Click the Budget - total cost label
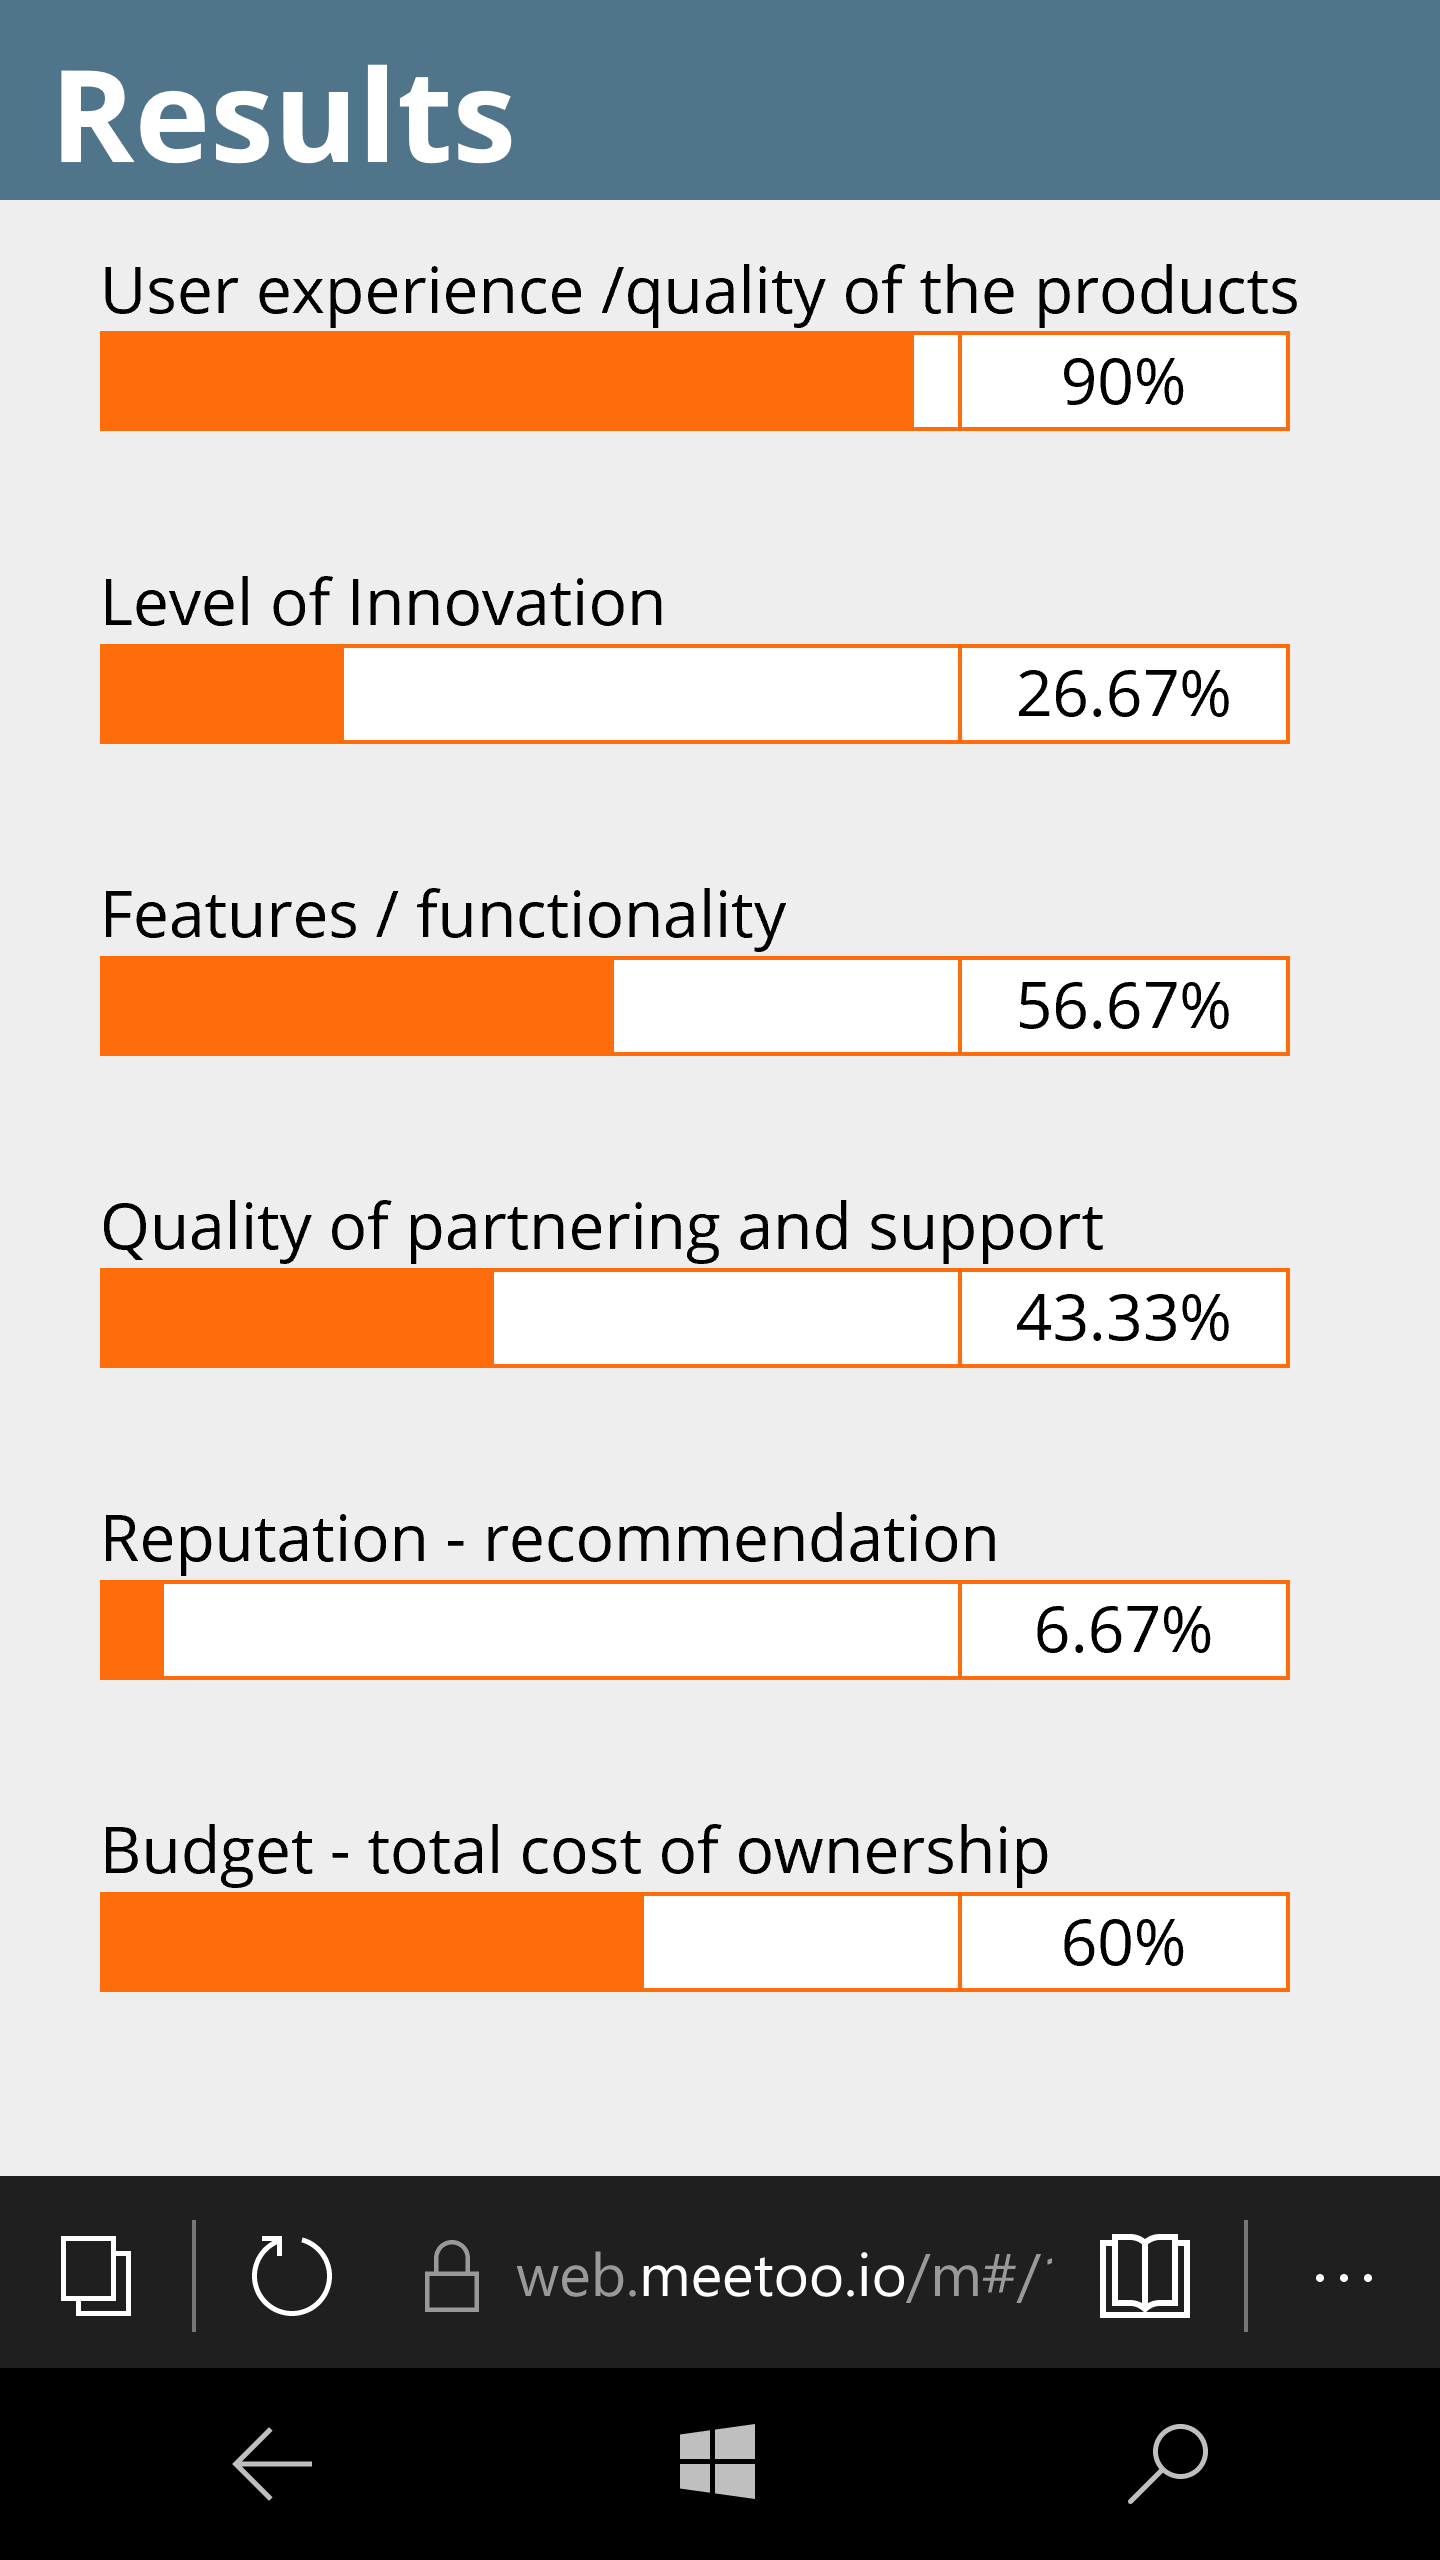 [575, 1850]
